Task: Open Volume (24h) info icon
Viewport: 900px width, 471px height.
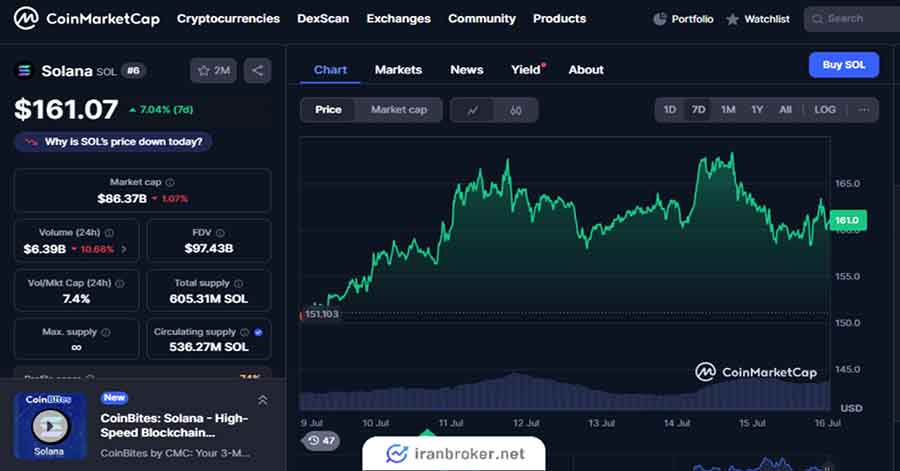Action: pos(109,233)
